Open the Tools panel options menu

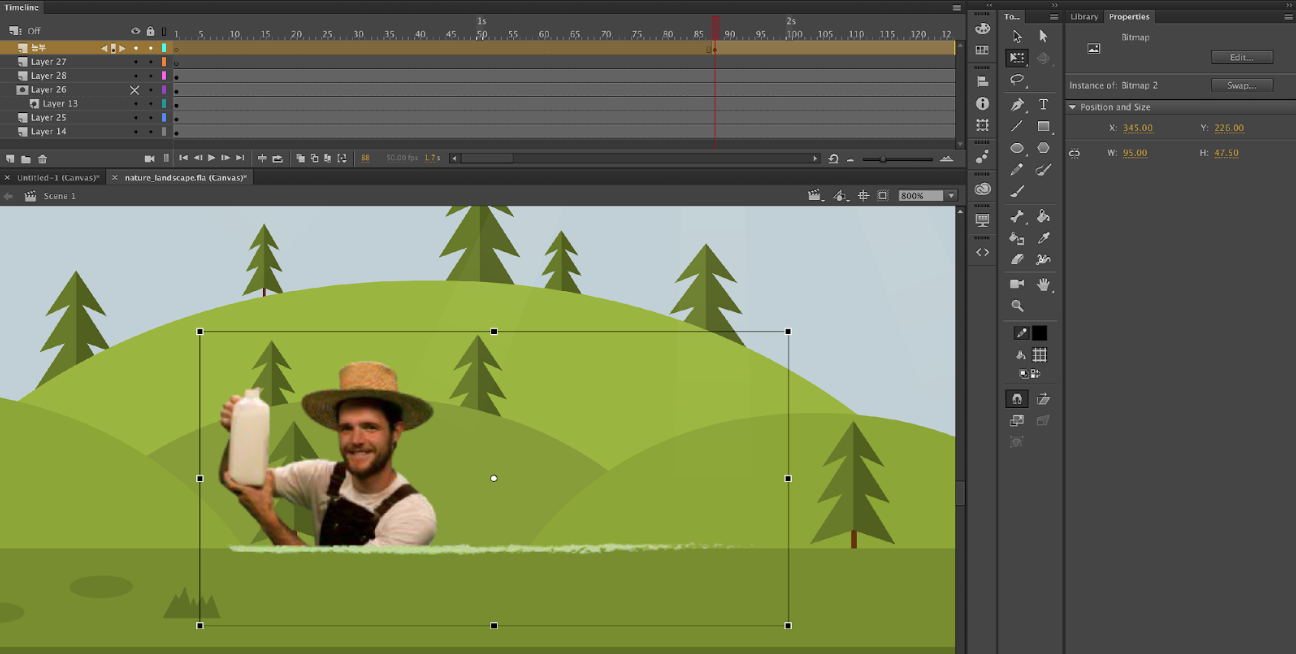1053,17
